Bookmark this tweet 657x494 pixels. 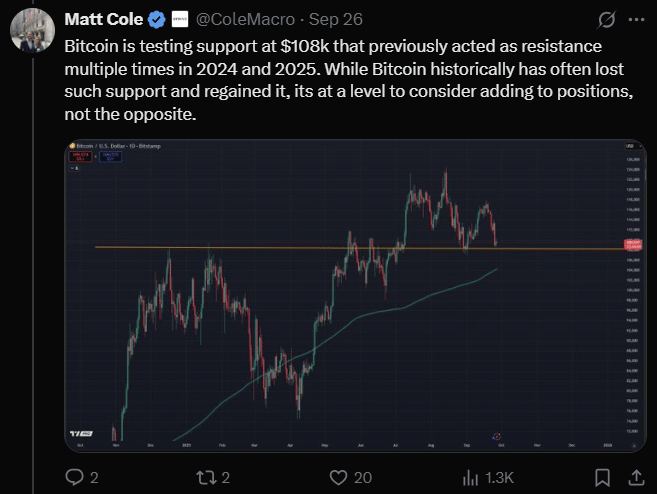click(602, 477)
